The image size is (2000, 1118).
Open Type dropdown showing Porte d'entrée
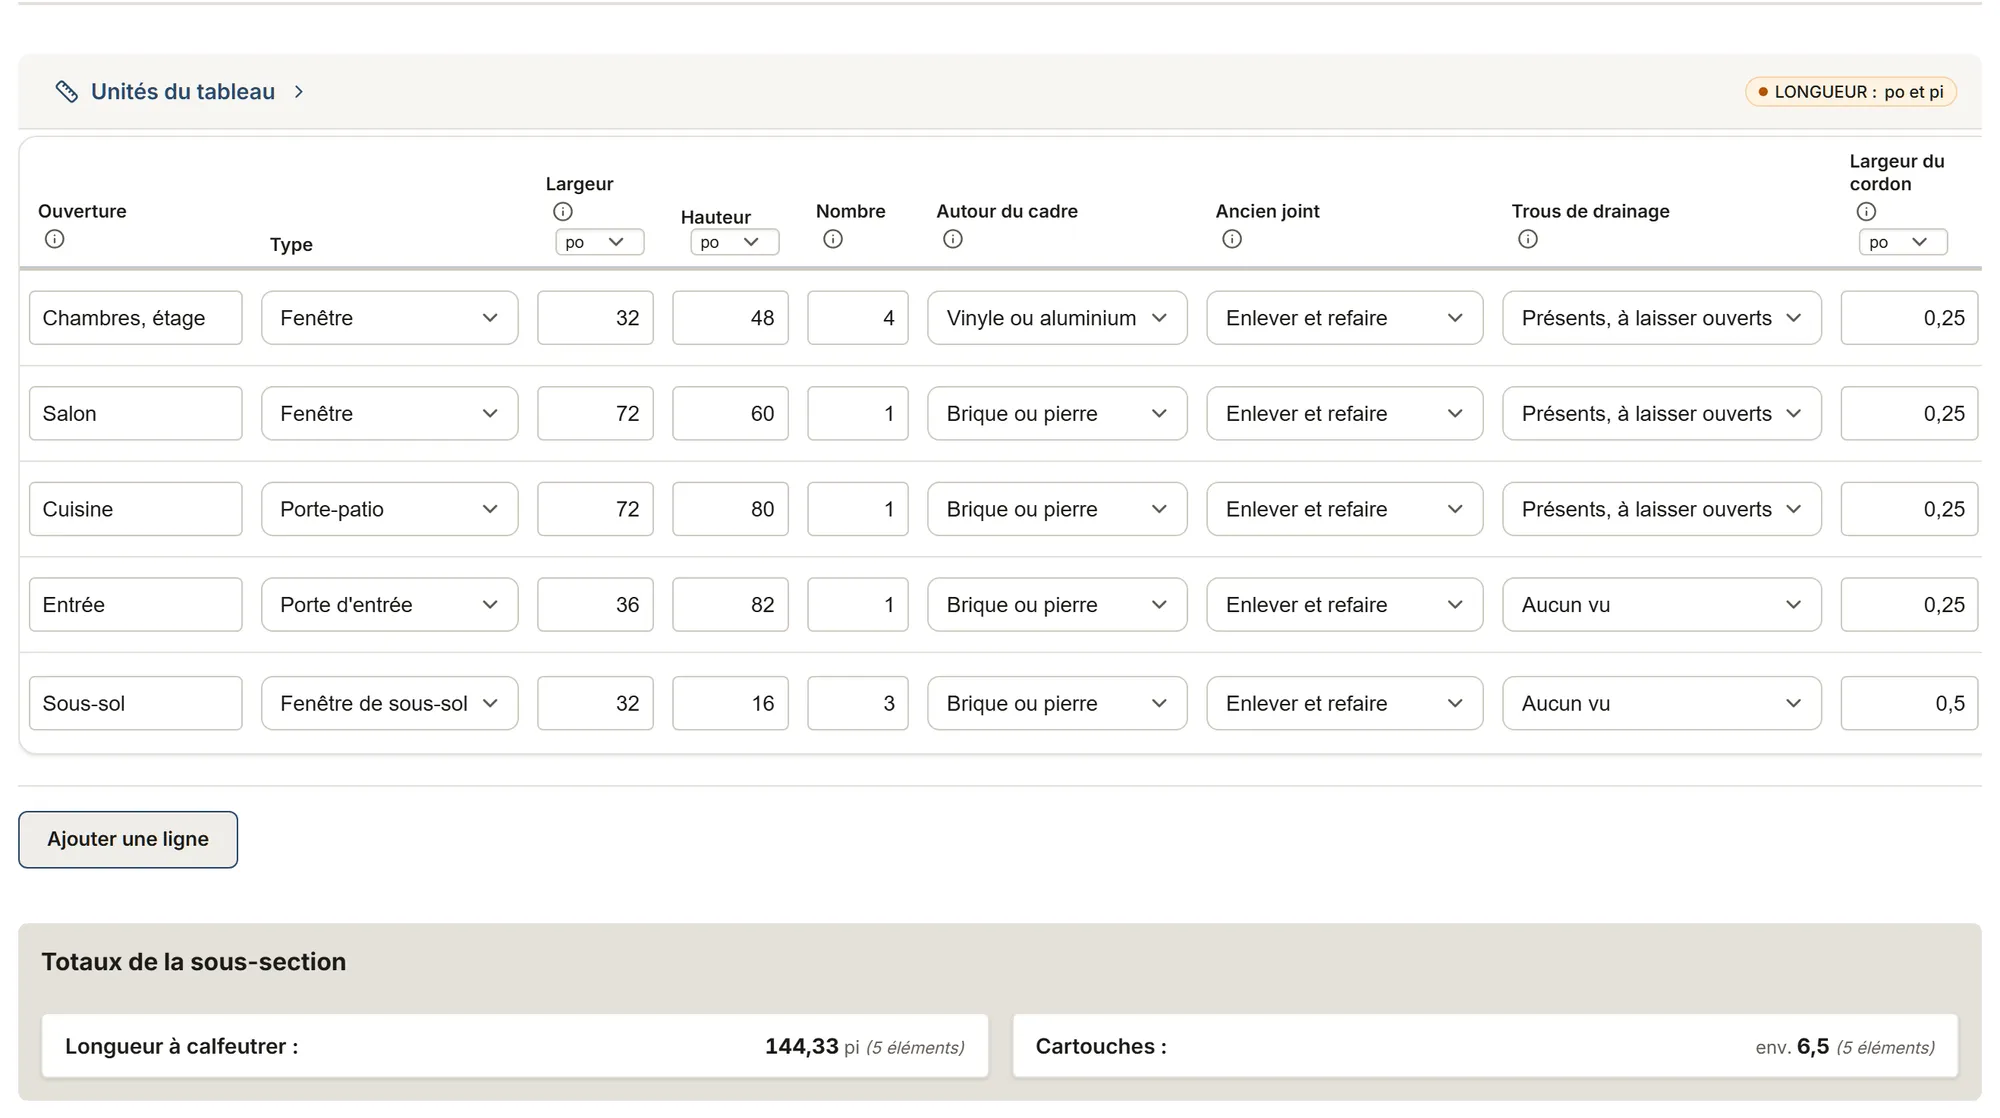(x=390, y=605)
